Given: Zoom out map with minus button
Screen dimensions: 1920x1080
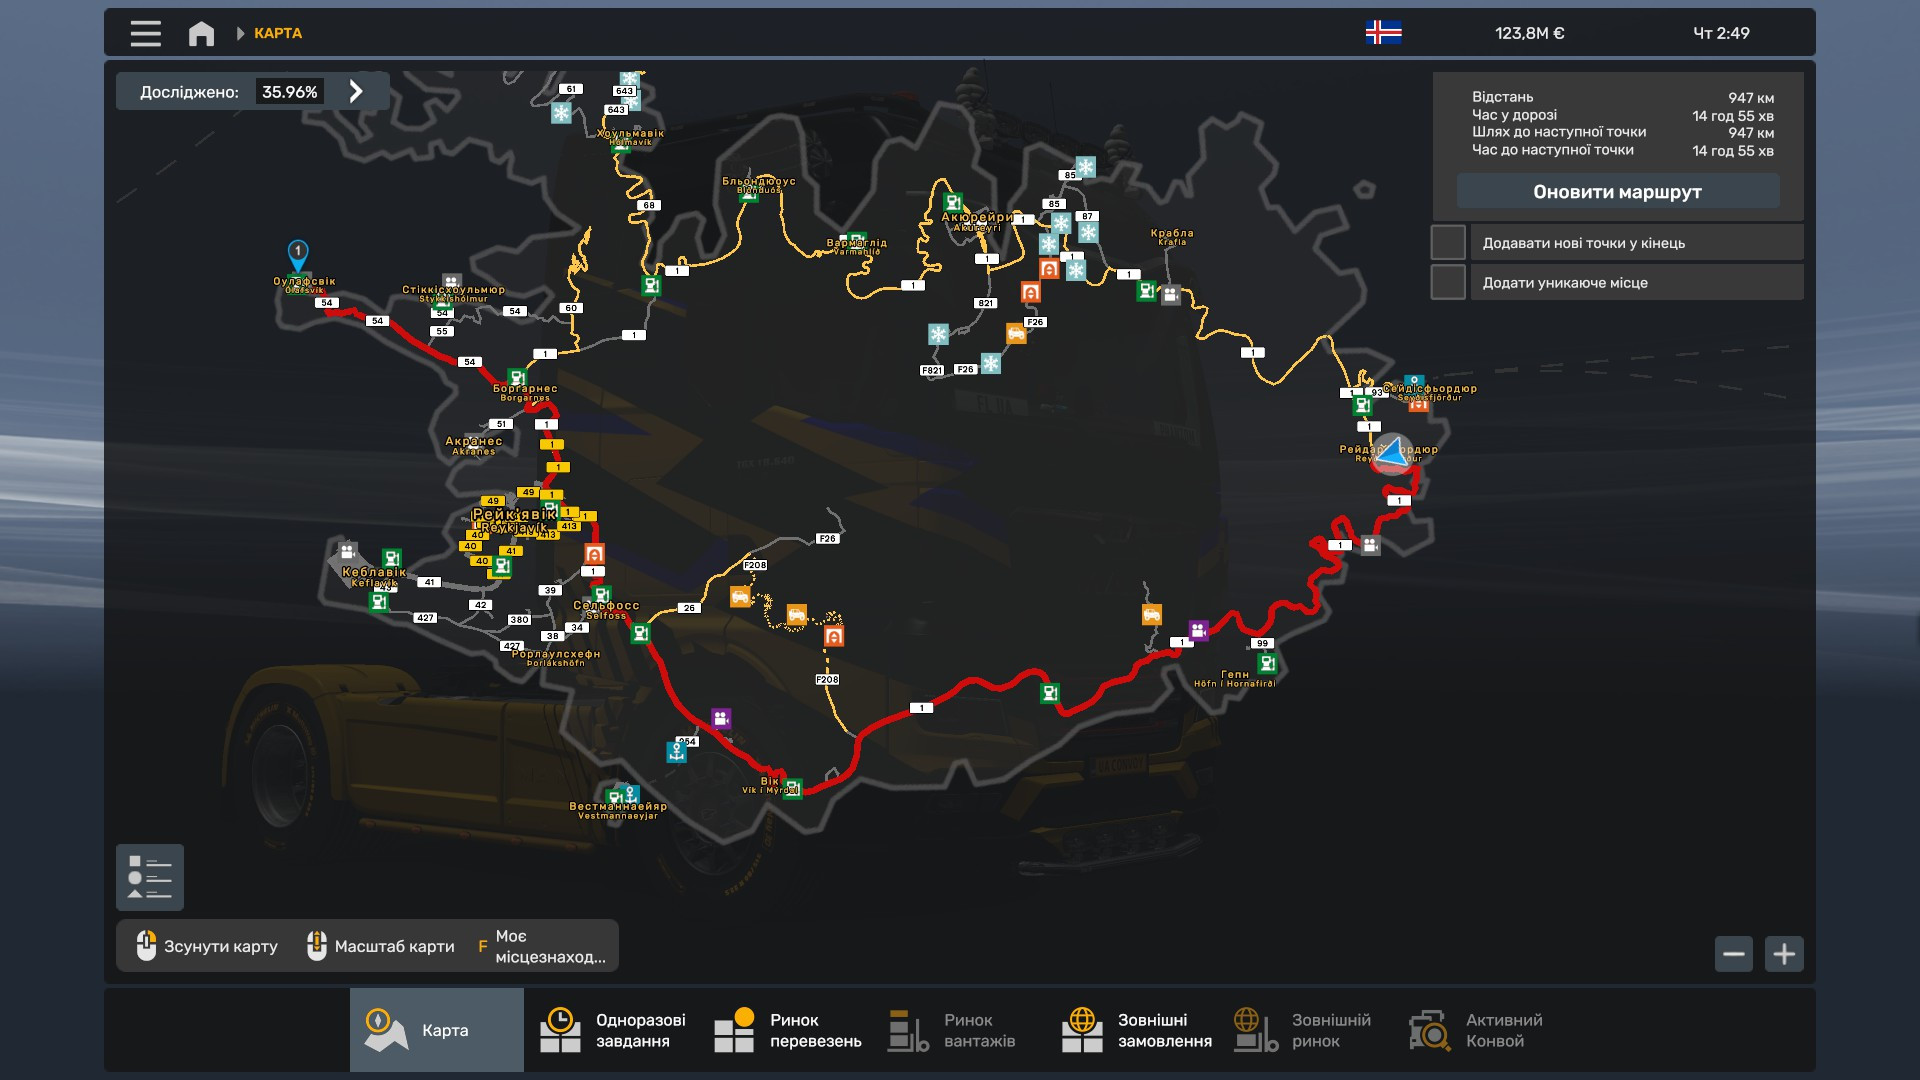Looking at the screenshot, I should (1733, 954).
